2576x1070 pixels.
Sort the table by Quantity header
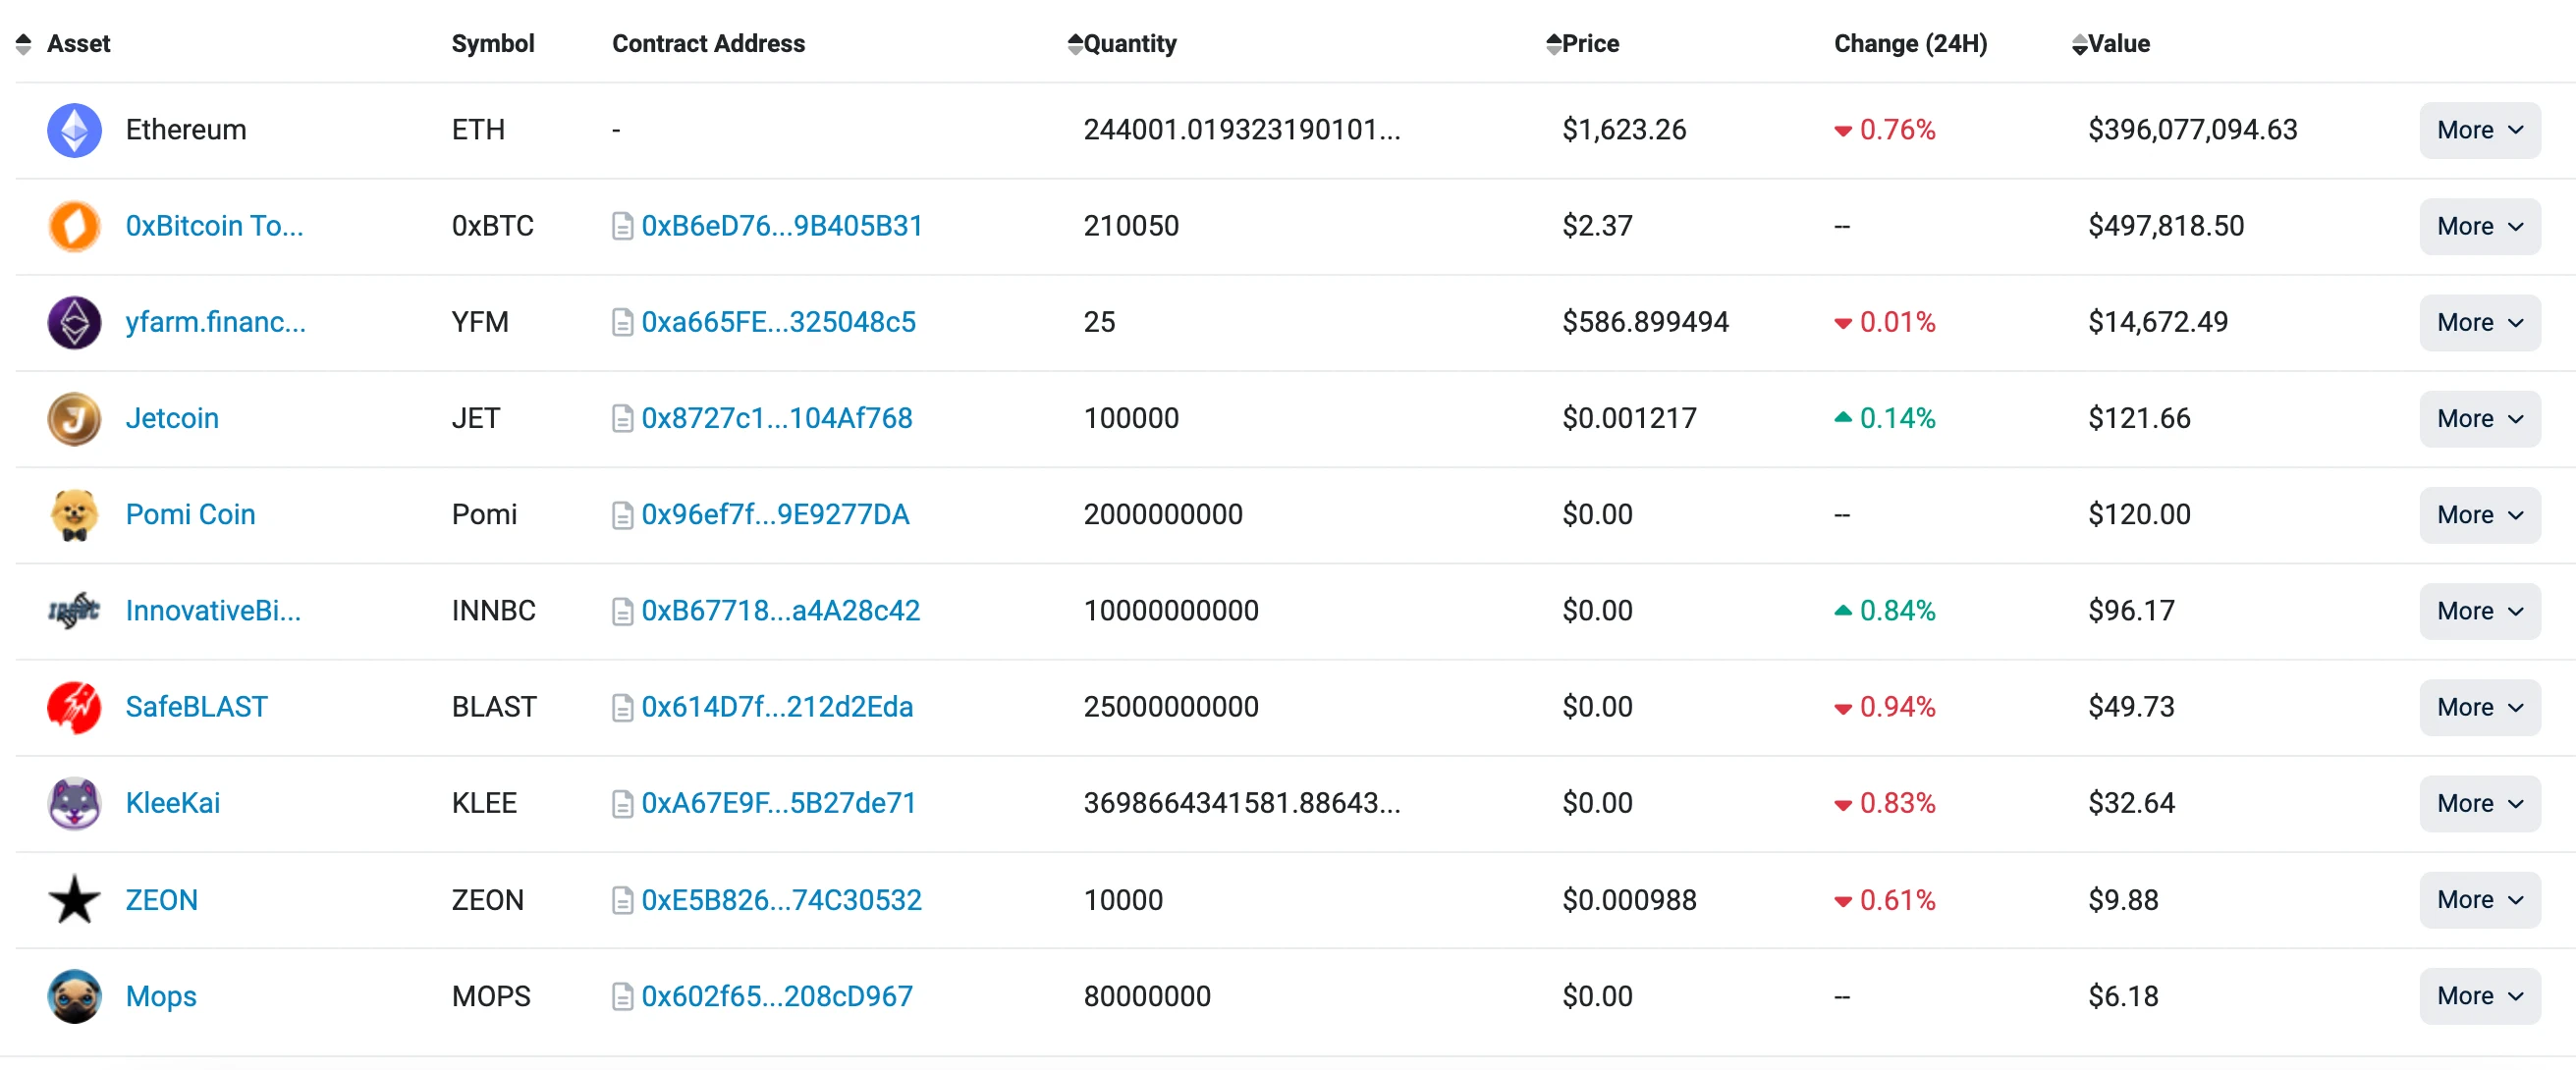1122,44
